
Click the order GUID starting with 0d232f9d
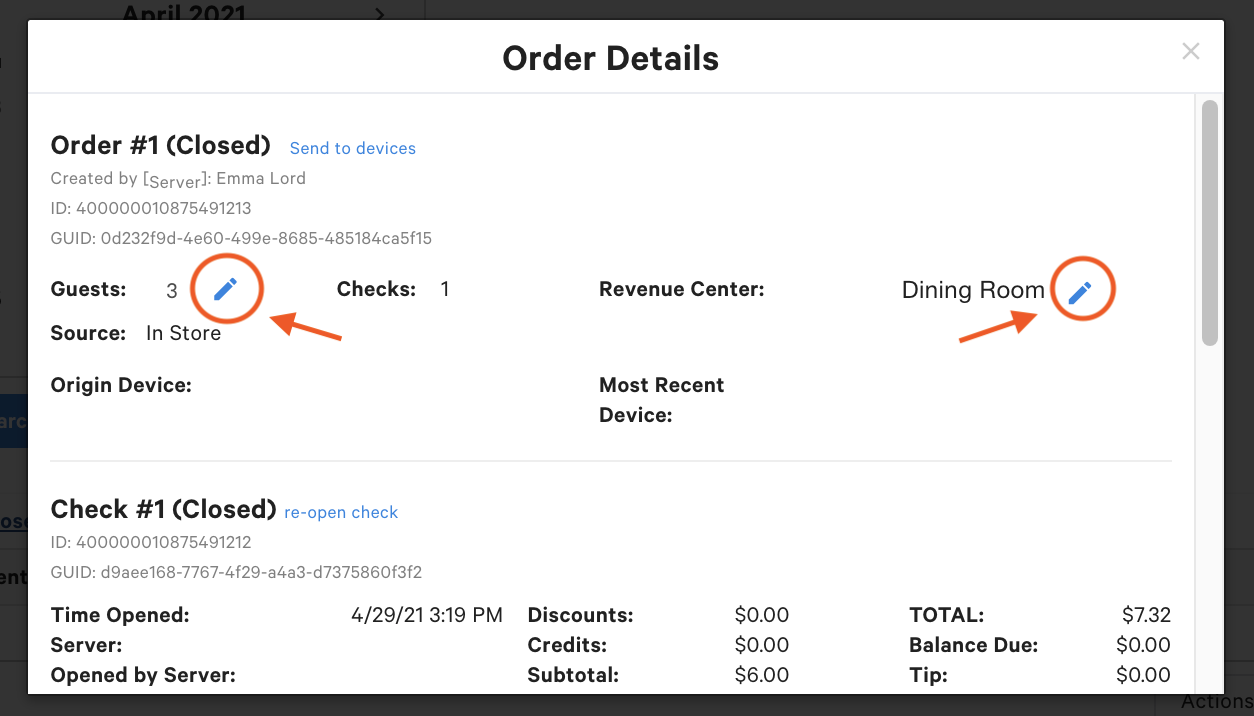pyautogui.click(x=241, y=238)
